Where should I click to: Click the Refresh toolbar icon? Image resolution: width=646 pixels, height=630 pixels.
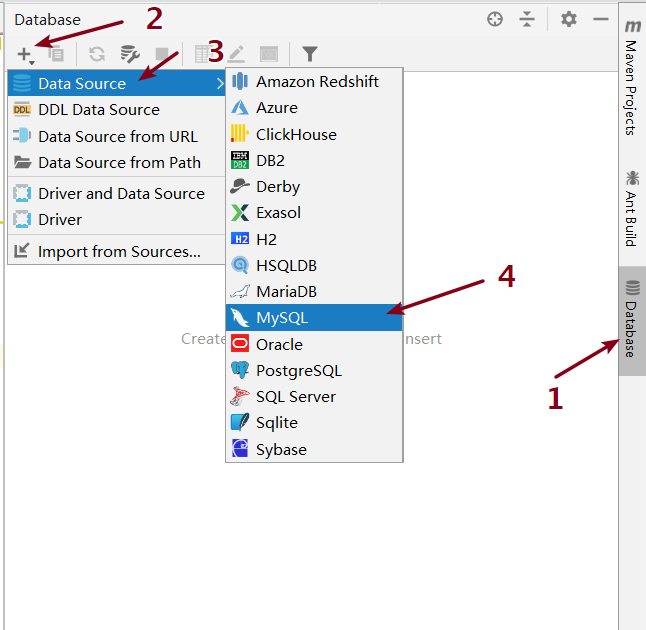coord(97,54)
